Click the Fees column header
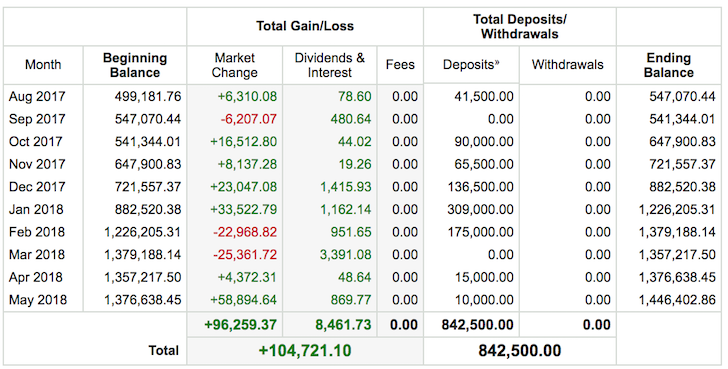 (x=400, y=65)
